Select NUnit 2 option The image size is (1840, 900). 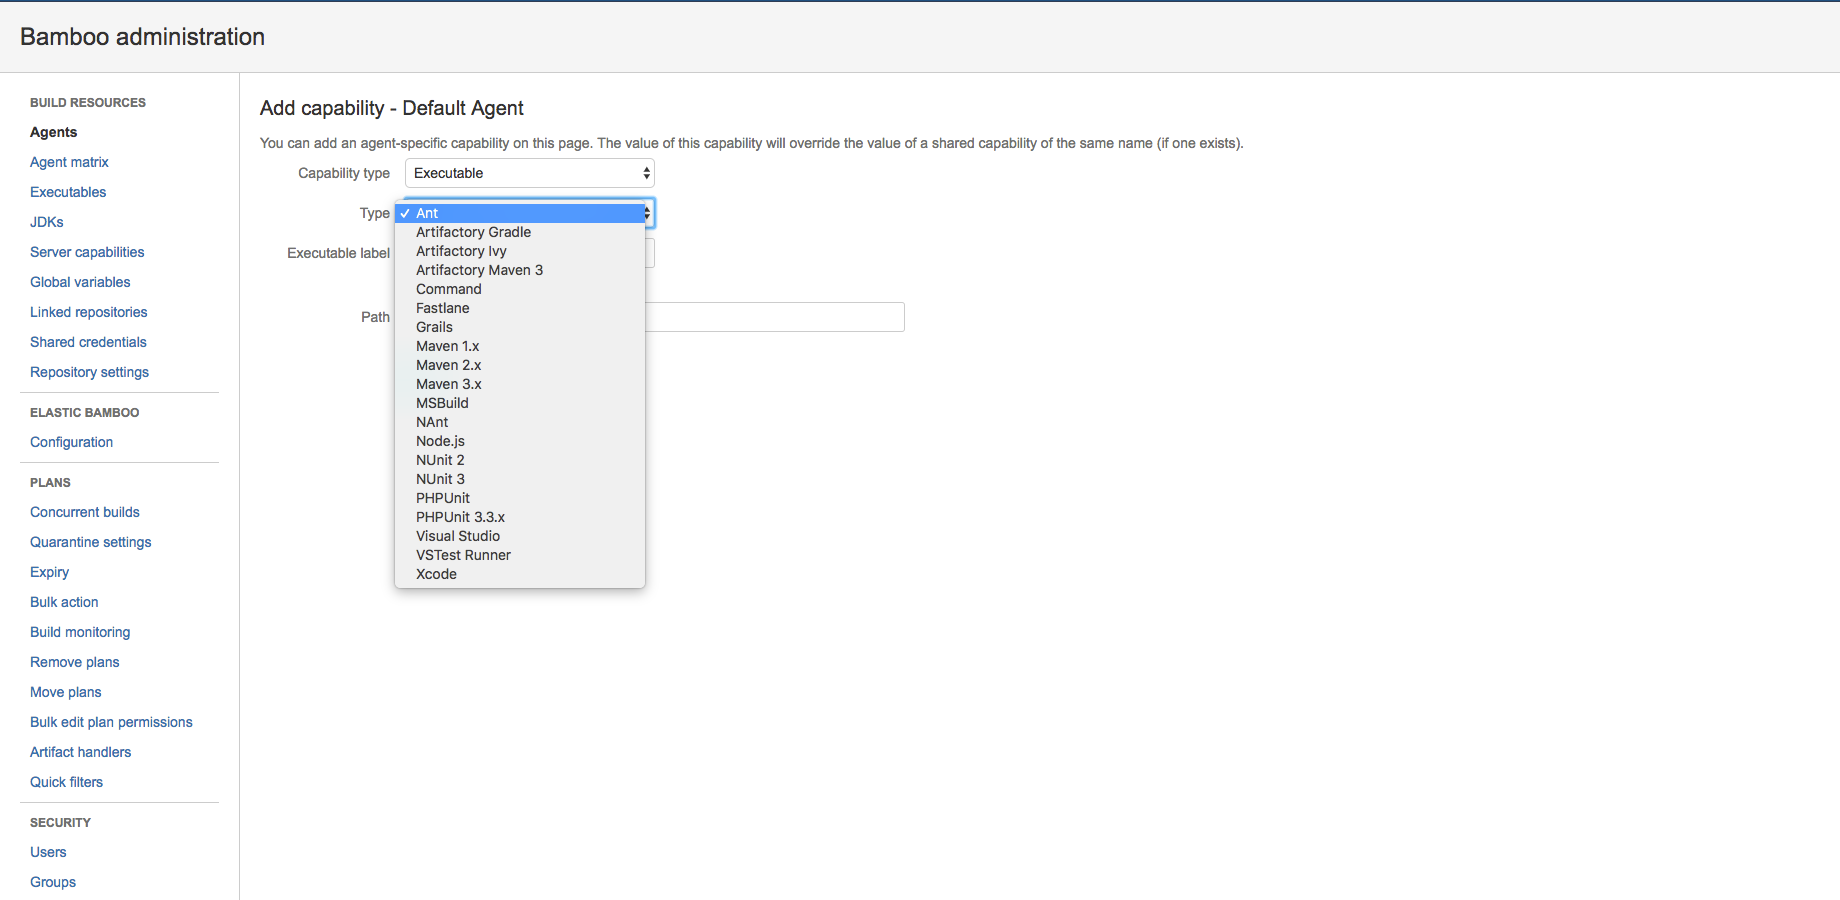click(520, 460)
